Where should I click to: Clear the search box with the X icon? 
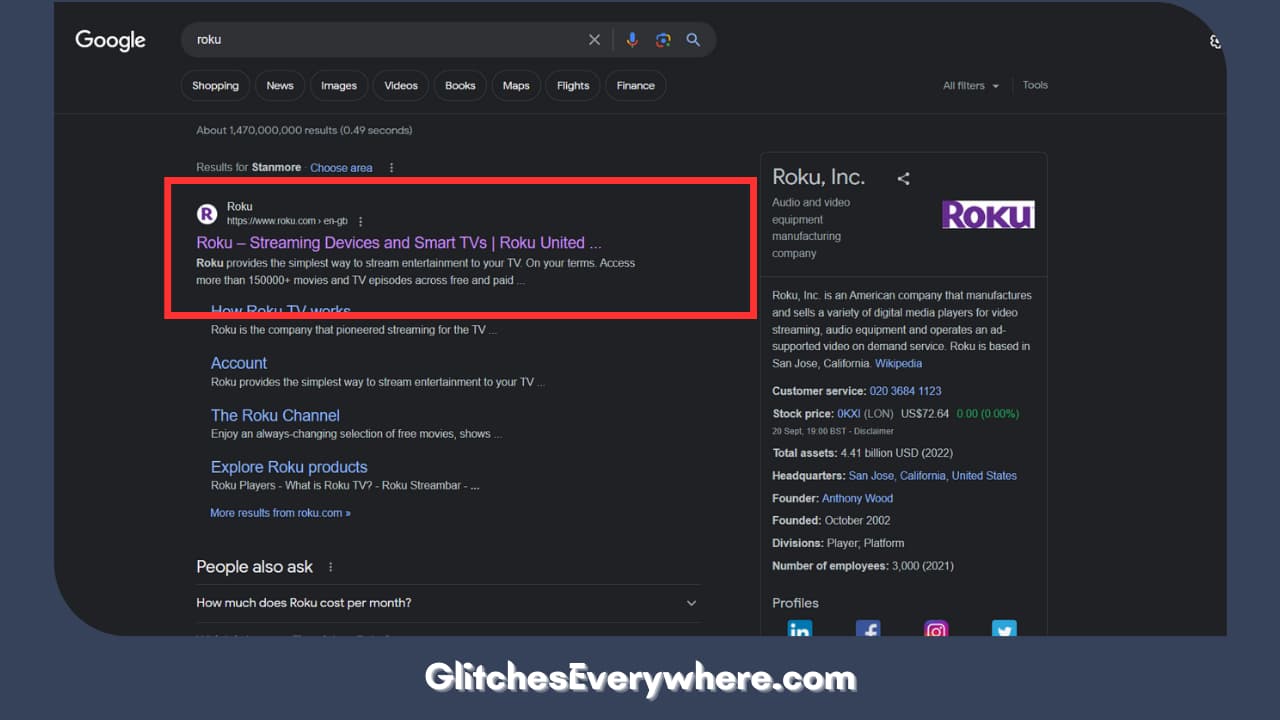point(594,40)
